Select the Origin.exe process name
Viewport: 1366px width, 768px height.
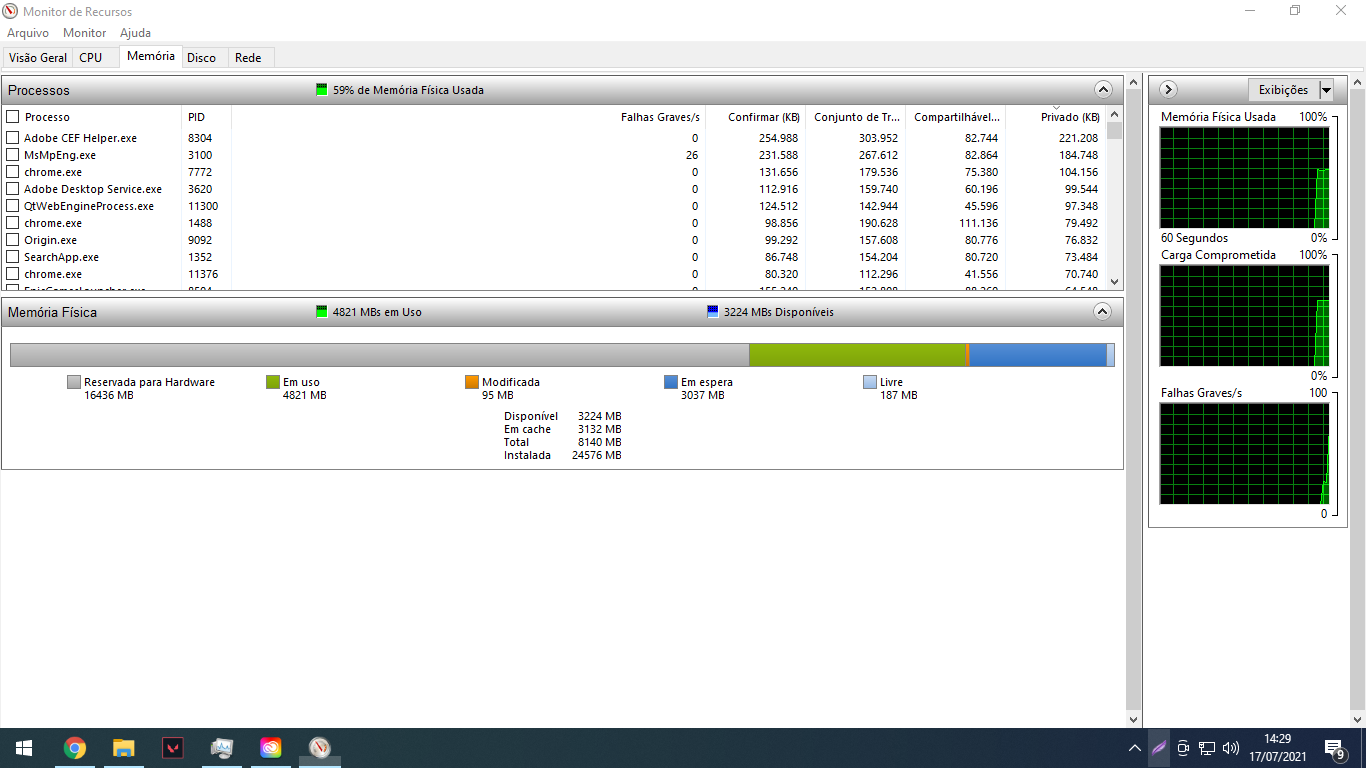[x=50, y=240]
